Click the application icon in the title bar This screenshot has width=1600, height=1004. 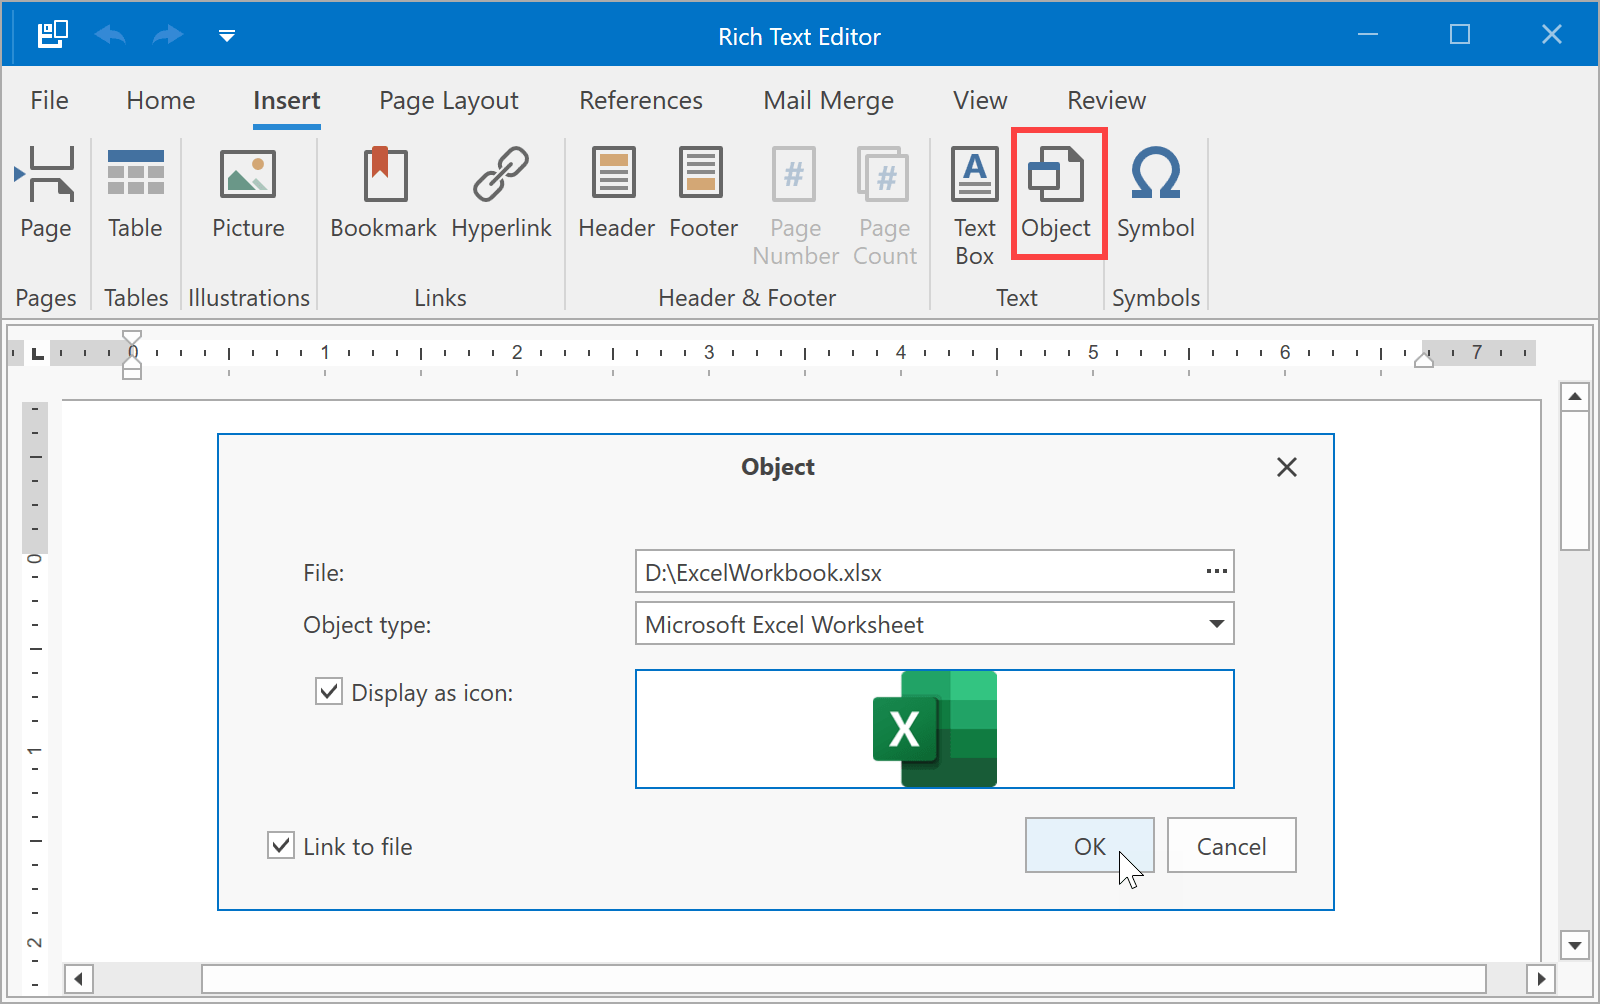52,35
